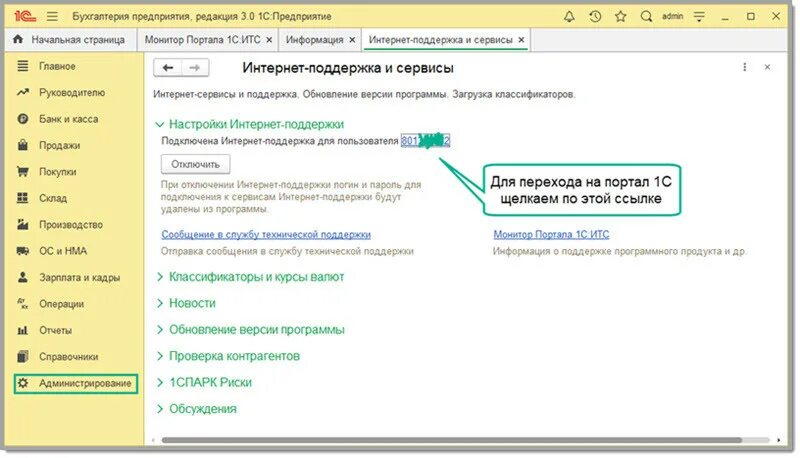Click the scrollbar left arrow

click(x=153, y=440)
